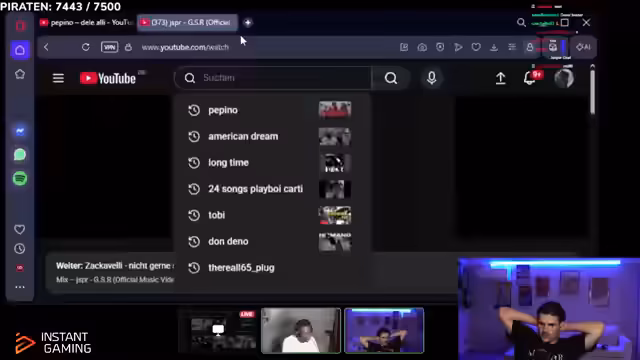
Task: Click the upload video icon
Action: [x=501, y=78]
